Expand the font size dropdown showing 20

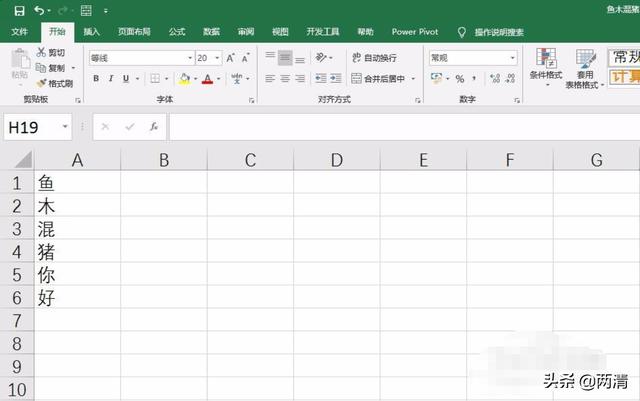tap(217, 58)
